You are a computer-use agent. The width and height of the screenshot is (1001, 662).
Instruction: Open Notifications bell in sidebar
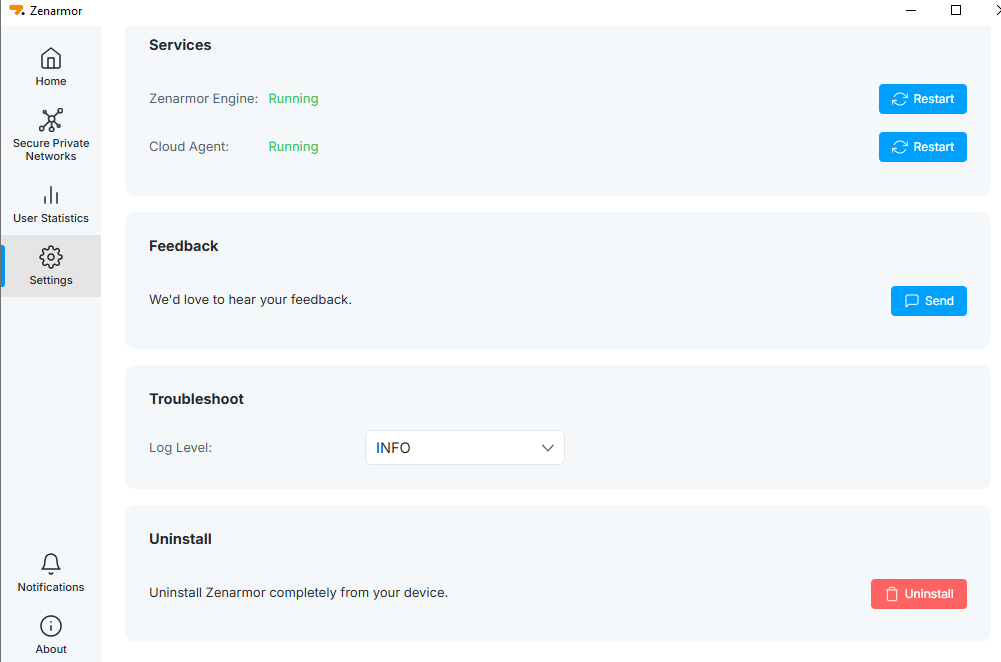[x=50, y=573]
